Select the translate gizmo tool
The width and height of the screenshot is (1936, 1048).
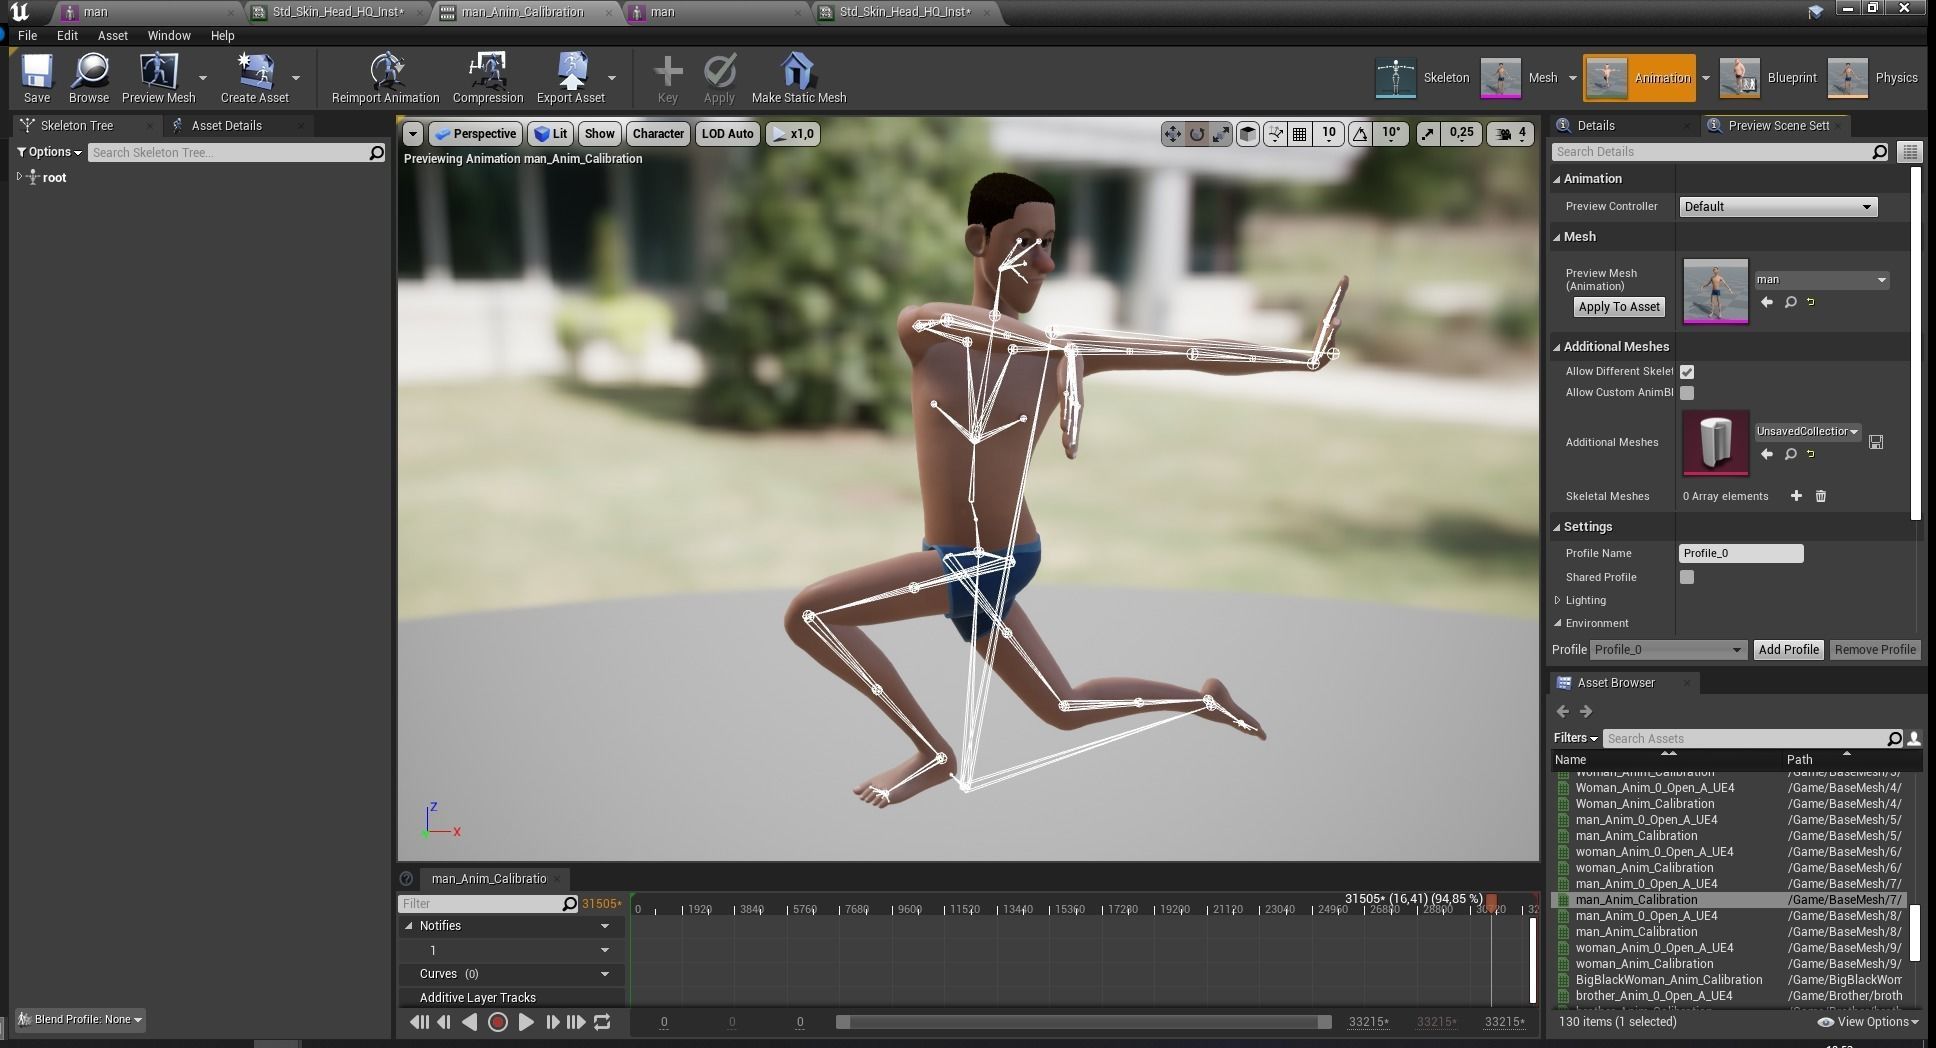click(x=1172, y=134)
